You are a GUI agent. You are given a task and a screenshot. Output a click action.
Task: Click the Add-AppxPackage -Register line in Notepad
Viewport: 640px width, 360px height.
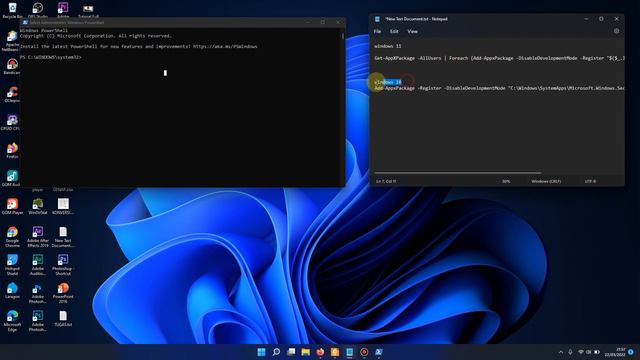pyautogui.click(x=499, y=88)
